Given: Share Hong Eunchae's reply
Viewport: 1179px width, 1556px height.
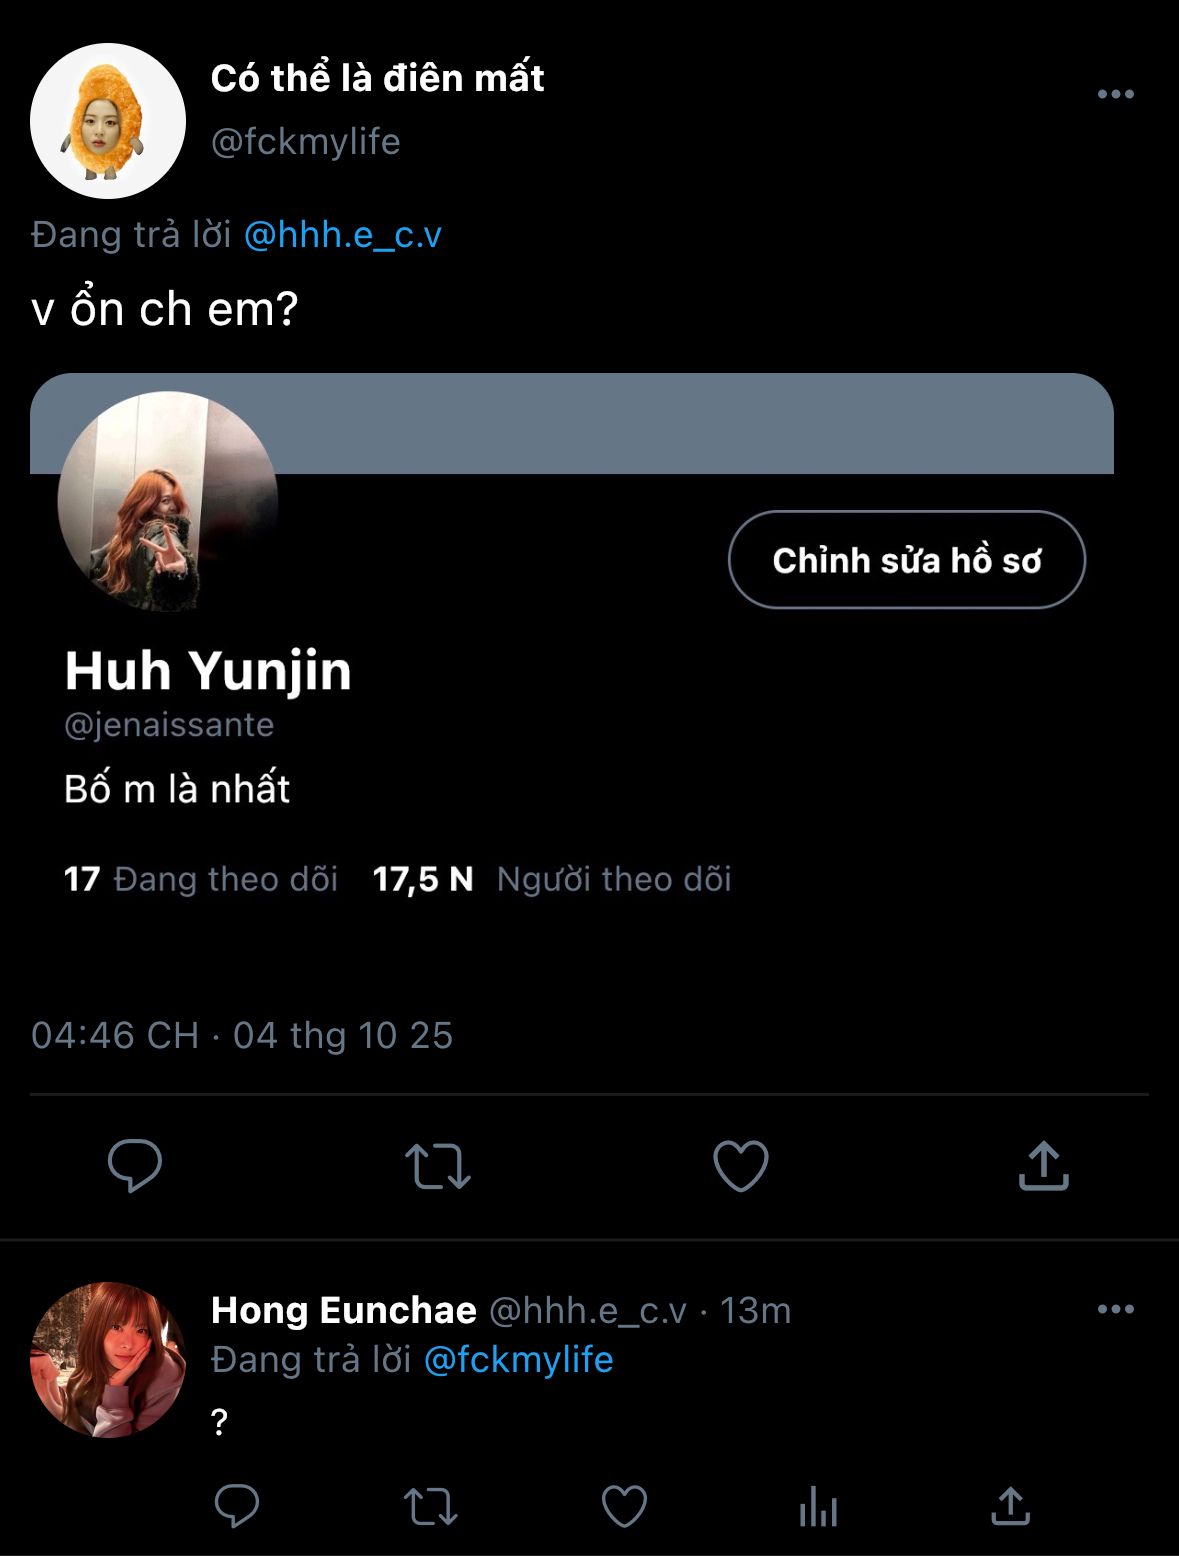Looking at the screenshot, I should click(1010, 1505).
